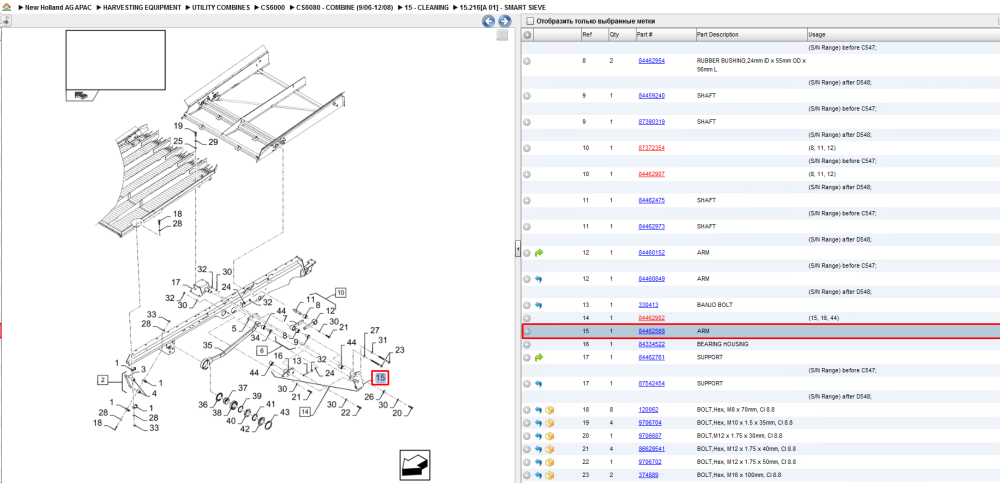Click the green arrow in SUPPORT 84462761 row
This screenshot has width=1000, height=483.
coord(539,357)
